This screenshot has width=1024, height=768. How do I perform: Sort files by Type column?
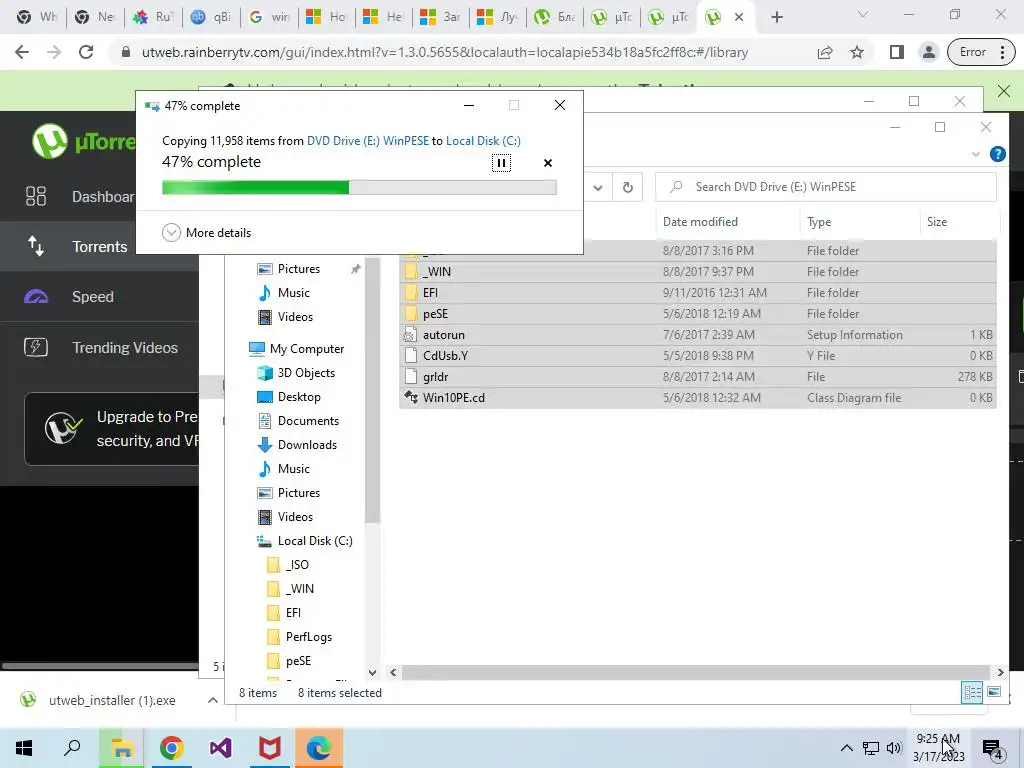(819, 221)
